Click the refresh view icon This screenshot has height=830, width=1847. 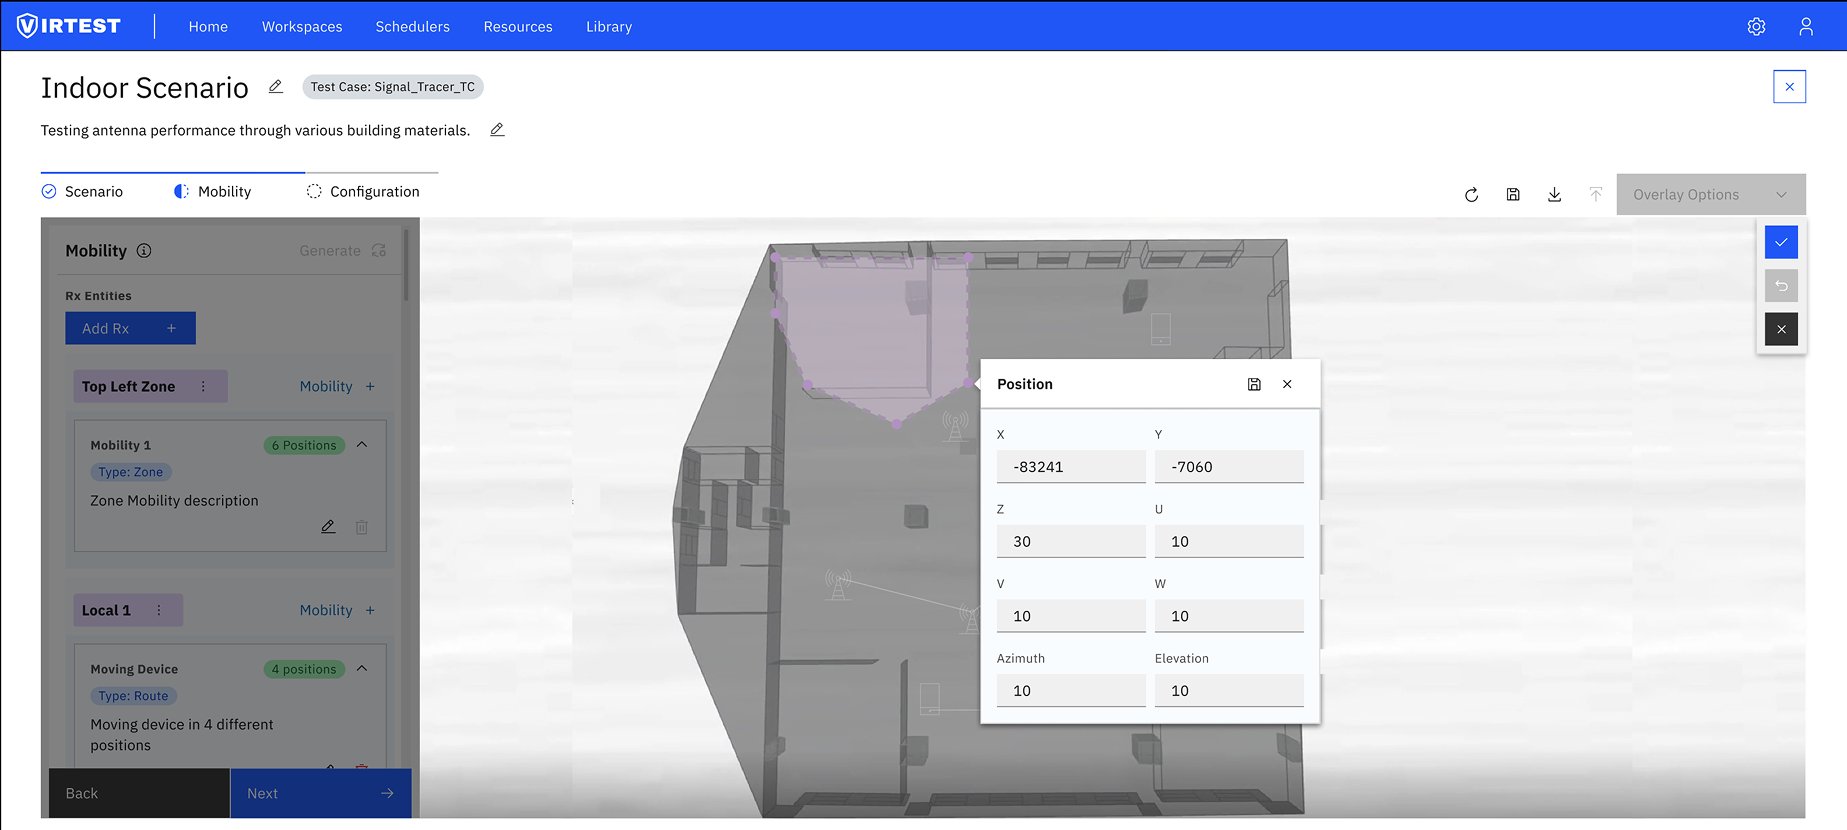(x=1471, y=195)
